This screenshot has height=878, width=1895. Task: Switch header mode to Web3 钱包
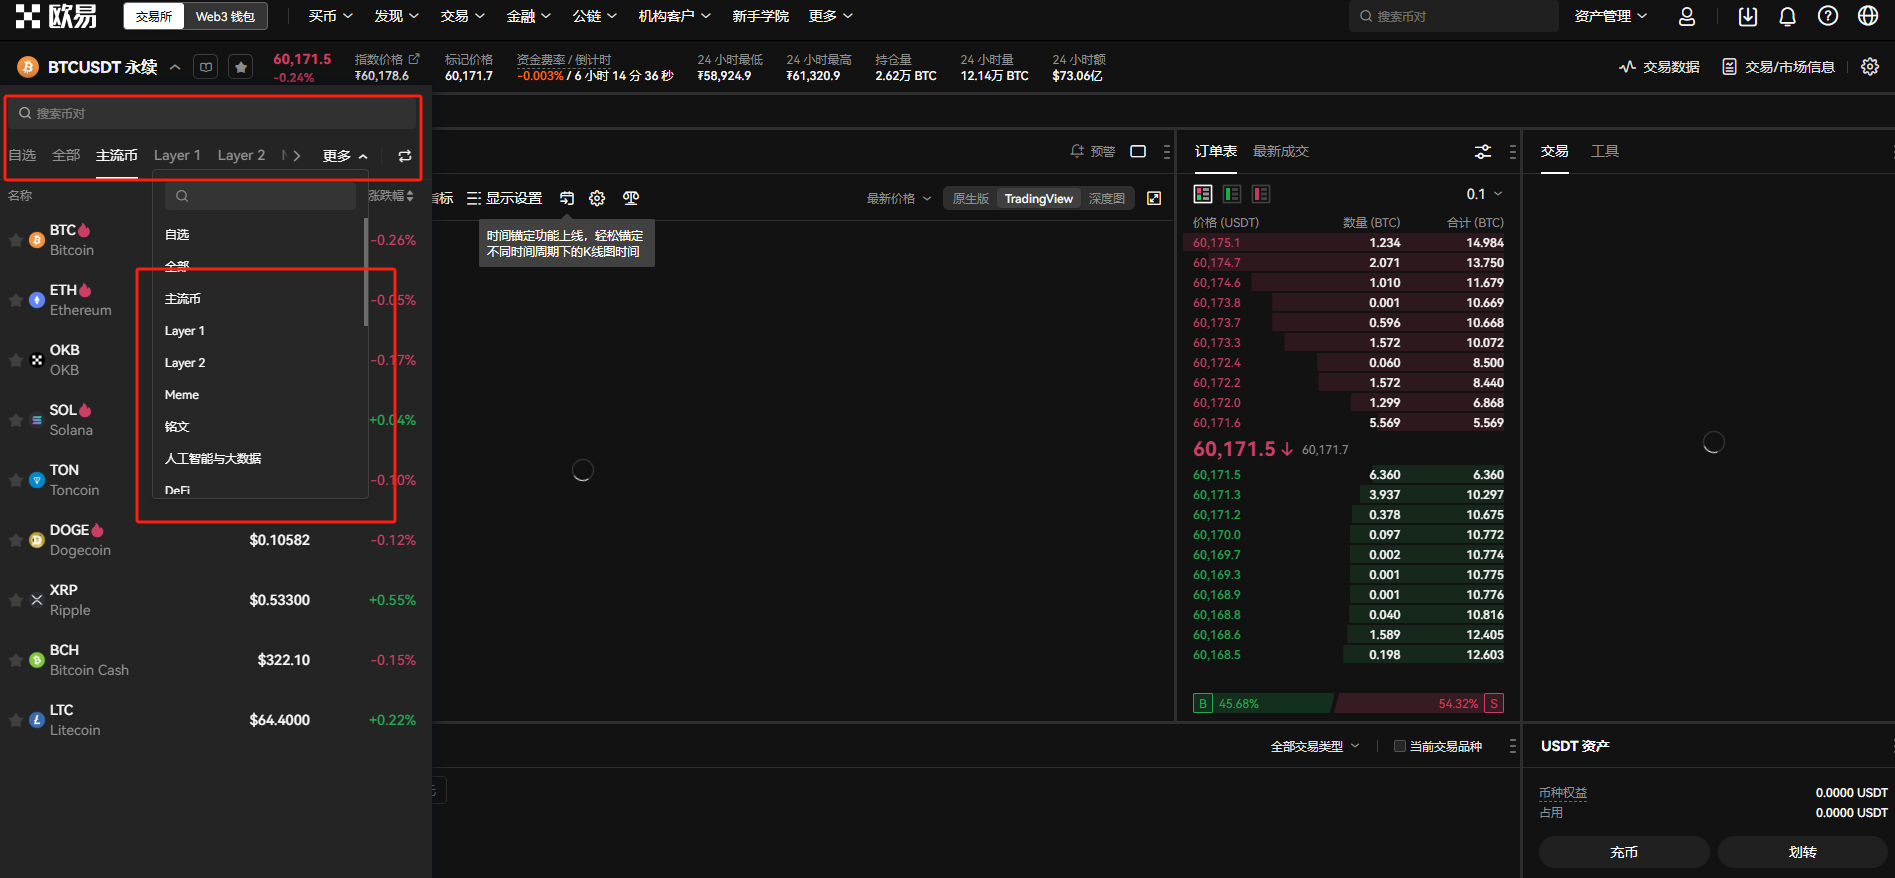click(x=225, y=16)
